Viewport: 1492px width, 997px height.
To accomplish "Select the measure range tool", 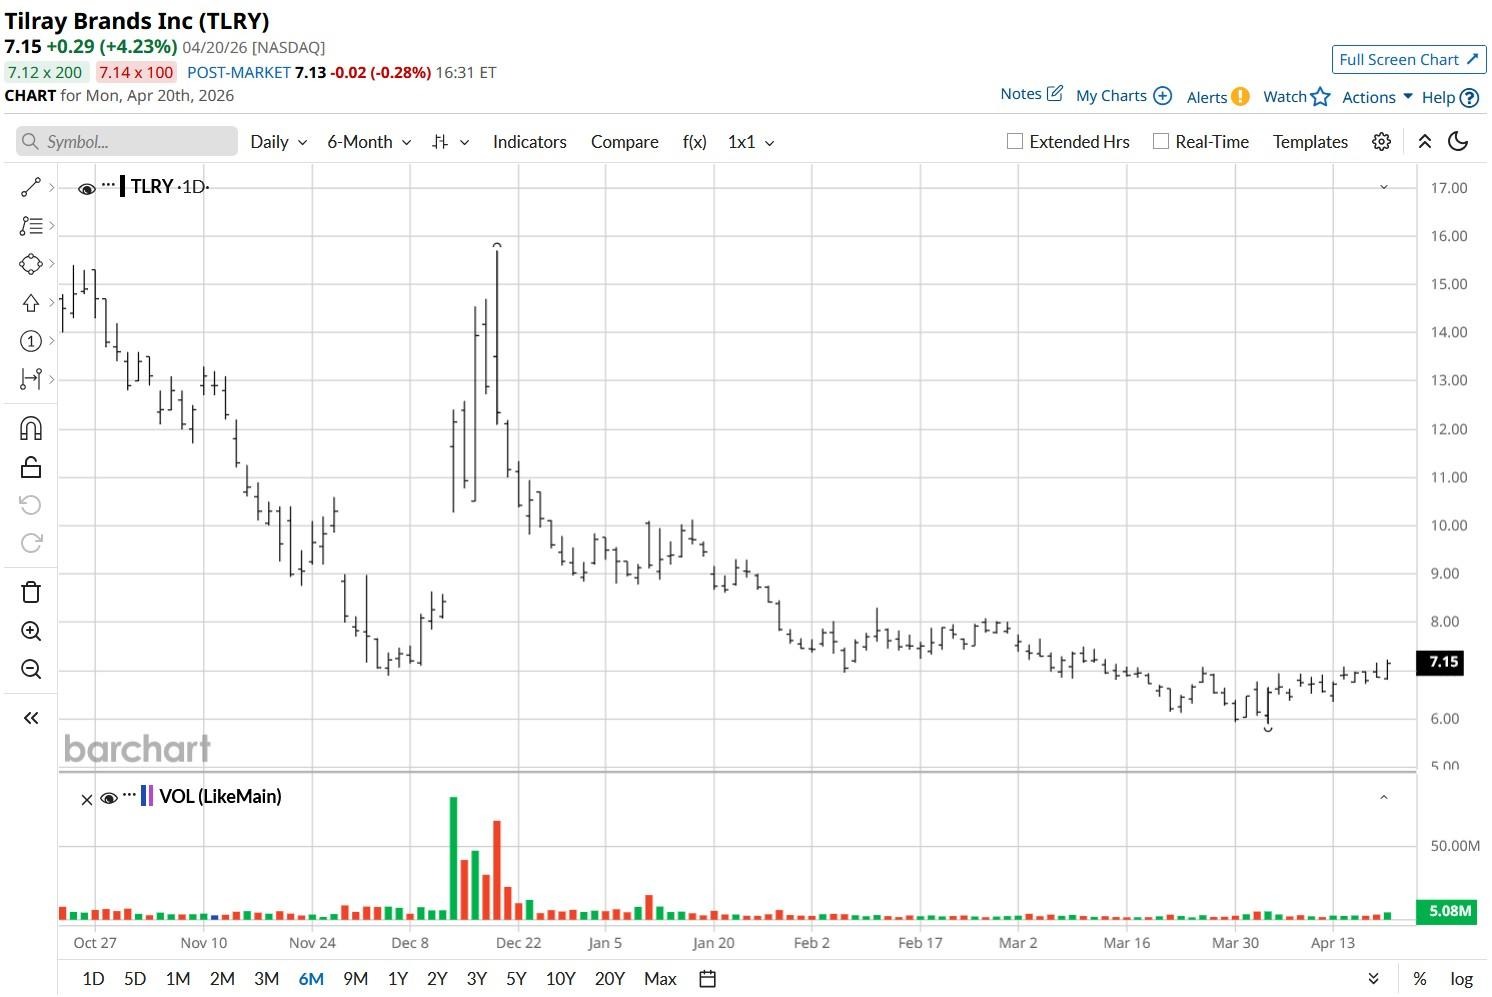I will coord(31,379).
